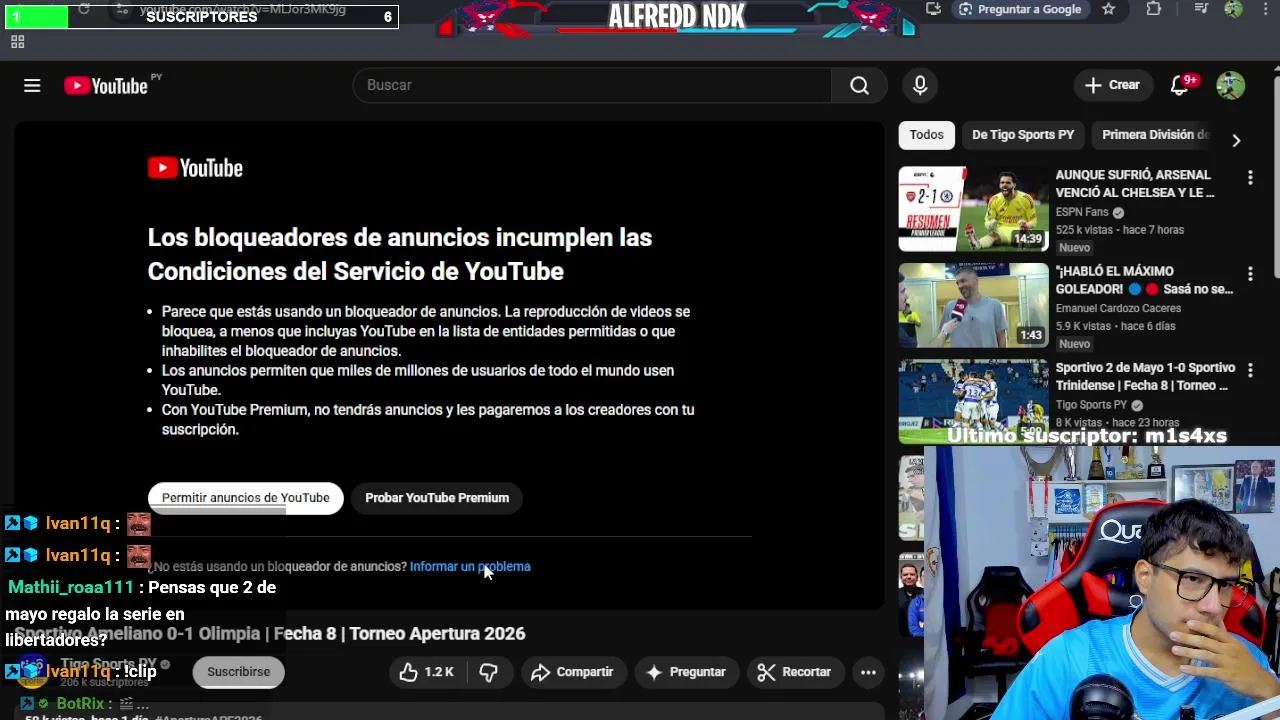Image resolution: width=1280 pixels, height=720 pixels.
Task: Click the video title Olimpia Fecha 8 Torneo Apertura 2026
Action: (270, 634)
